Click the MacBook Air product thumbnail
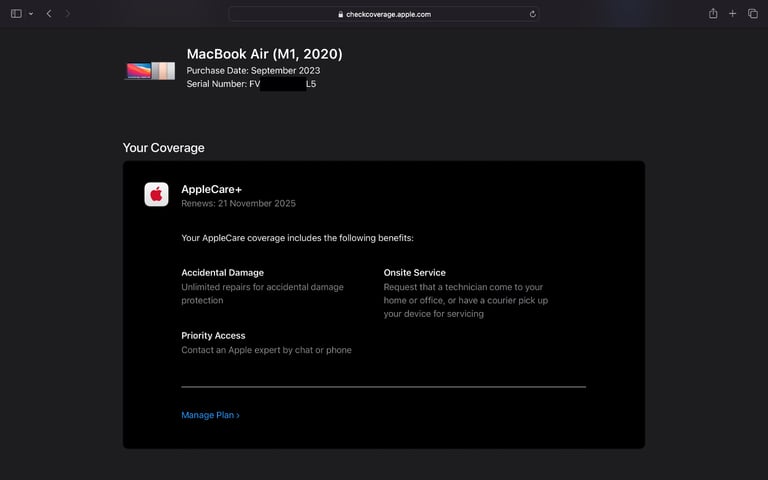Viewport: 768px width, 480px height. click(x=150, y=71)
